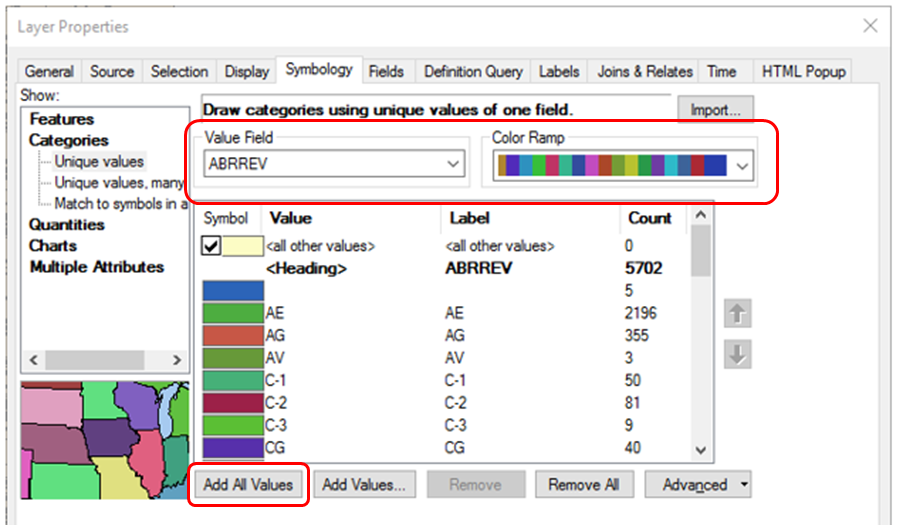
Task: Click the Add All Values button
Action: click(248, 485)
